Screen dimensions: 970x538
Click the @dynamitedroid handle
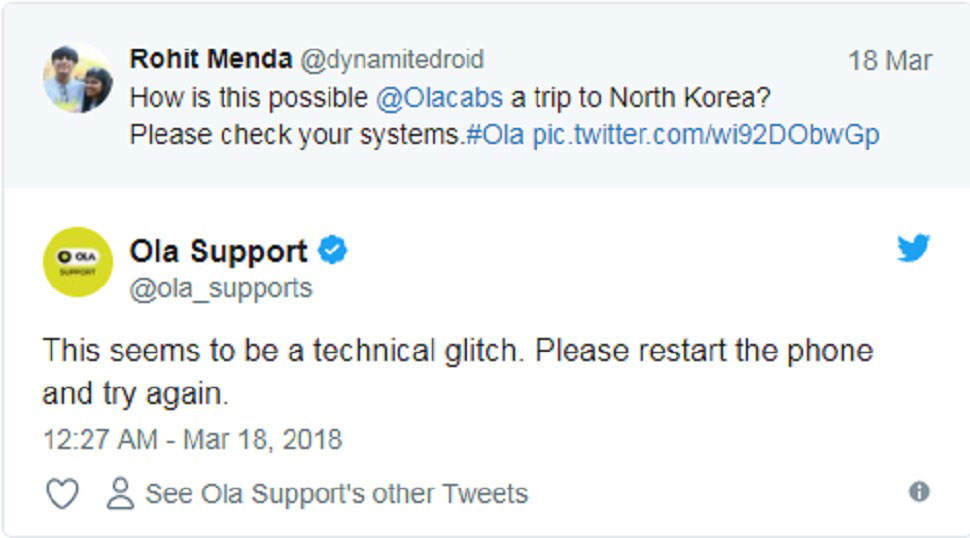(x=392, y=60)
